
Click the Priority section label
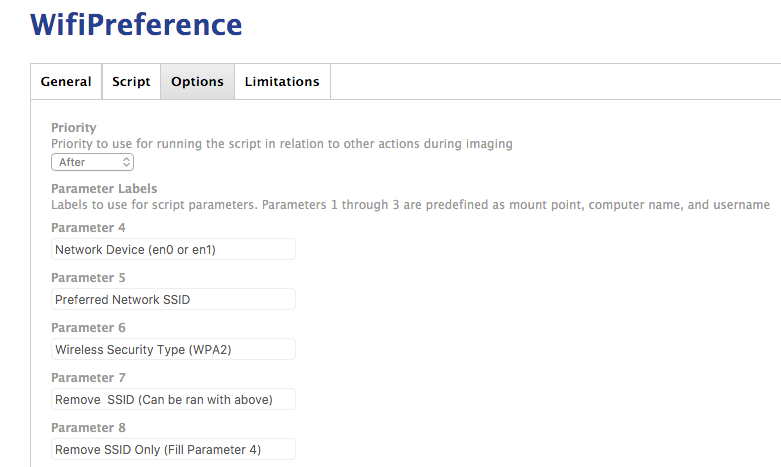74,127
